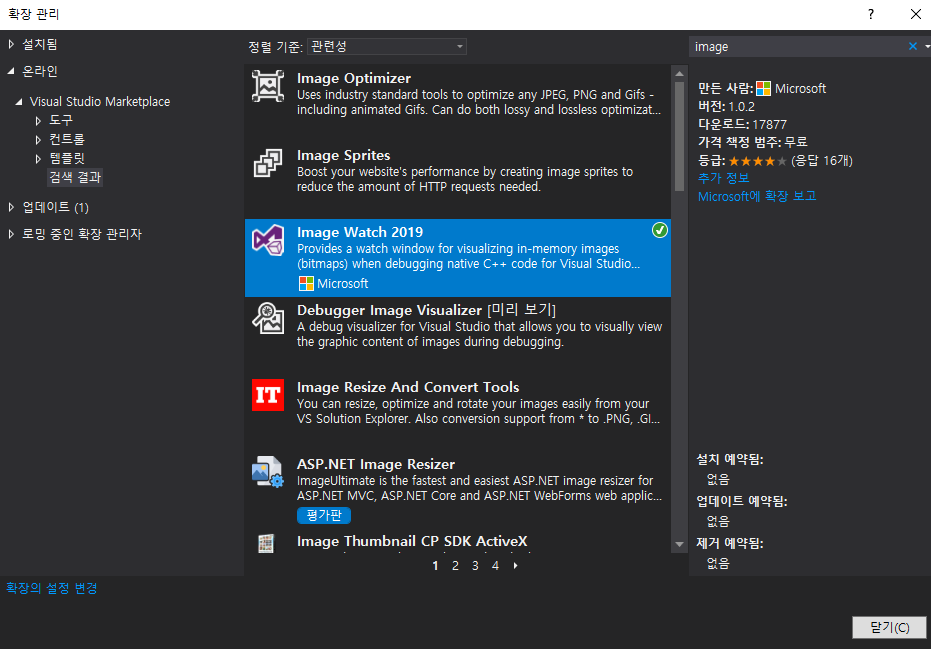Click the results scrollbar down arrow
Screen dimensions: 931x649
pyautogui.click(x=679, y=544)
